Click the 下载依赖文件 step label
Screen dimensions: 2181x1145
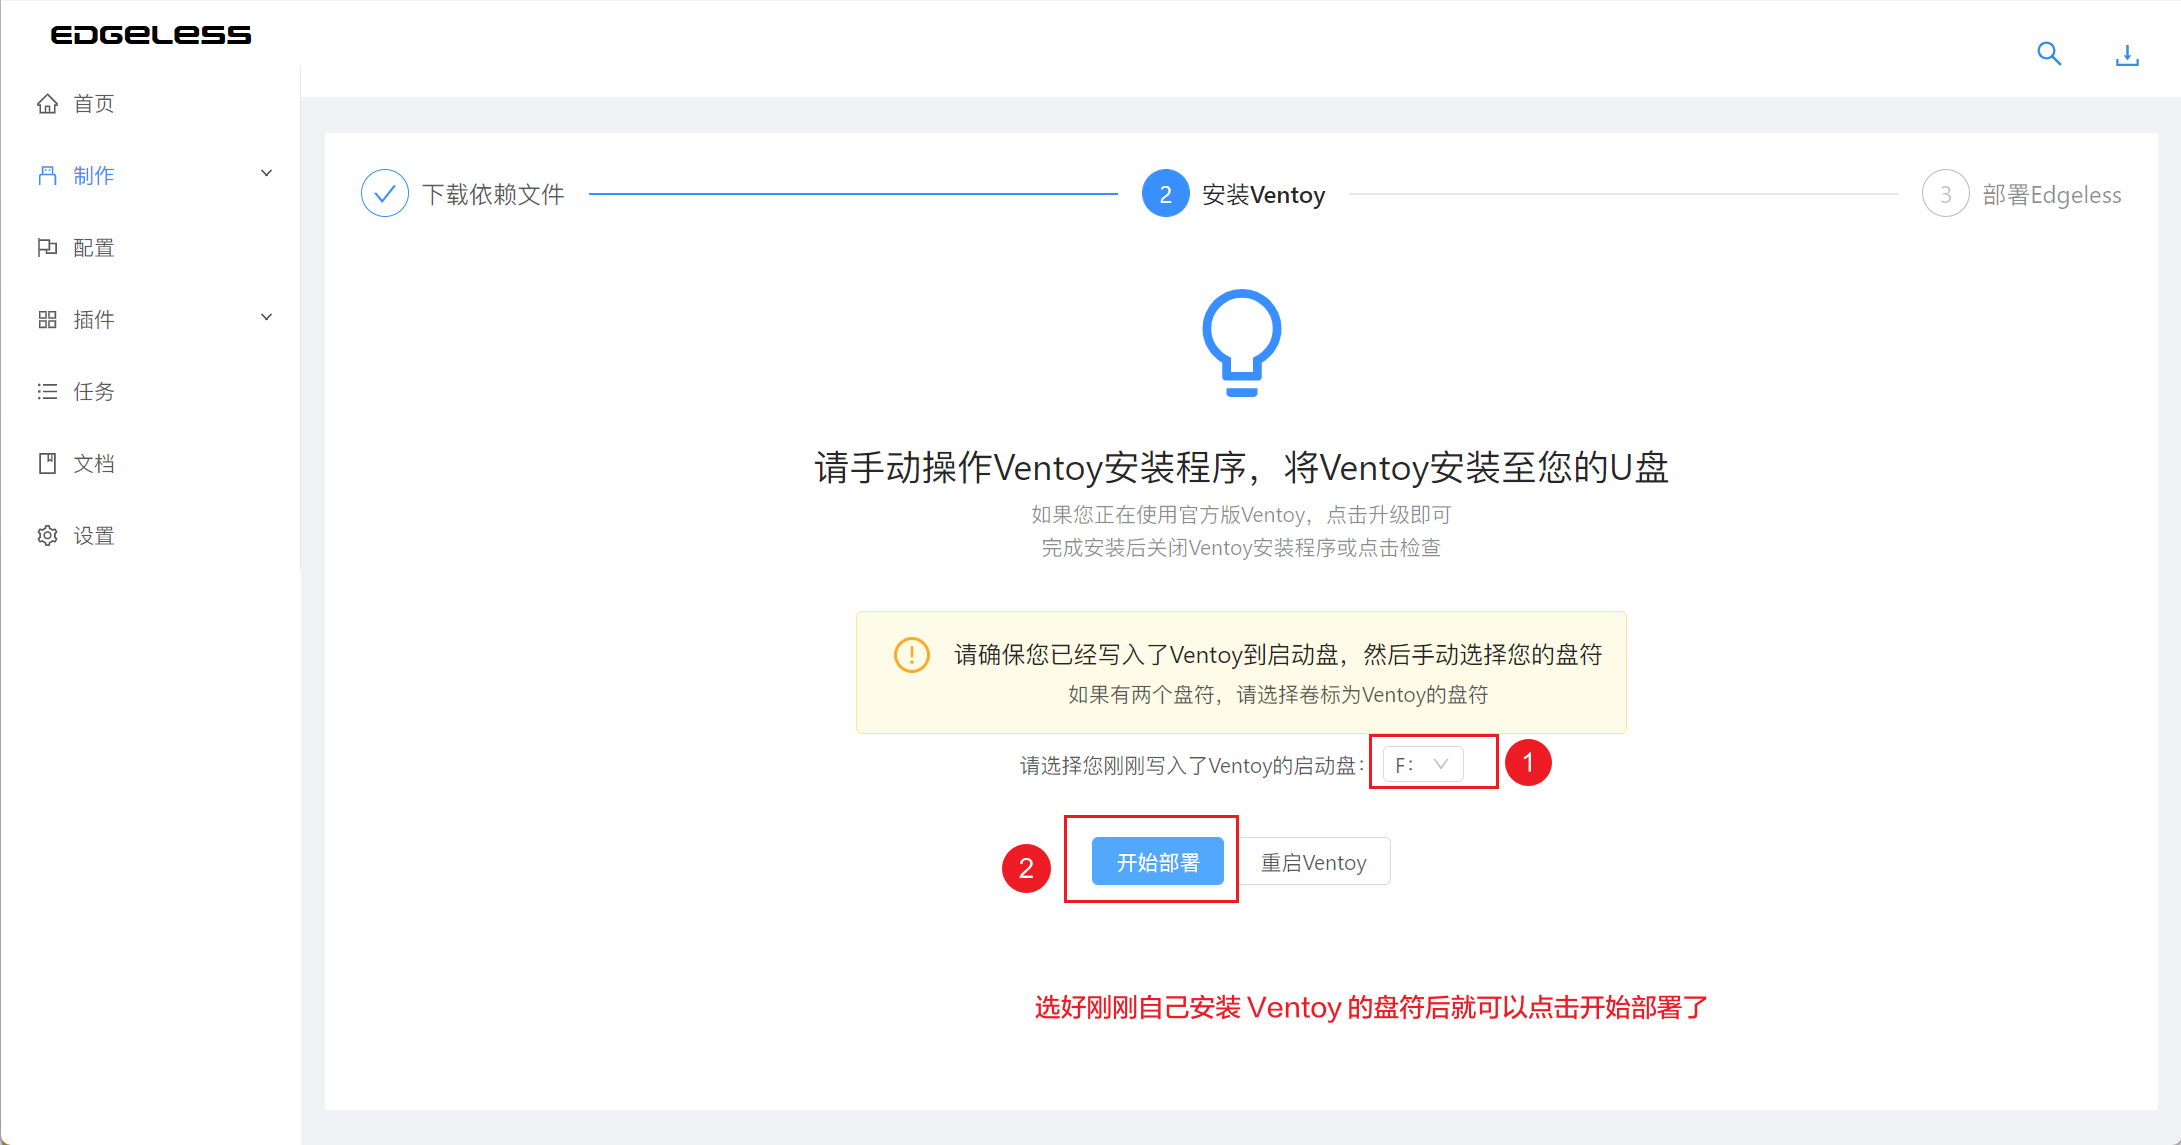[493, 195]
